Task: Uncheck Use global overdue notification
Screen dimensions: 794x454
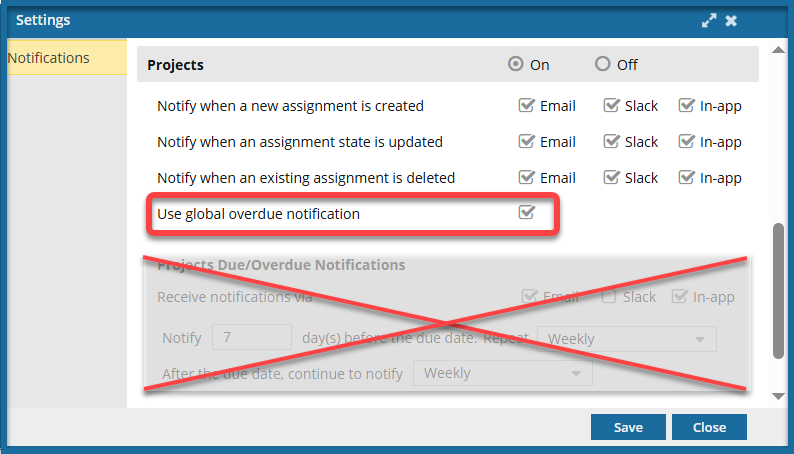Action: click(x=527, y=212)
